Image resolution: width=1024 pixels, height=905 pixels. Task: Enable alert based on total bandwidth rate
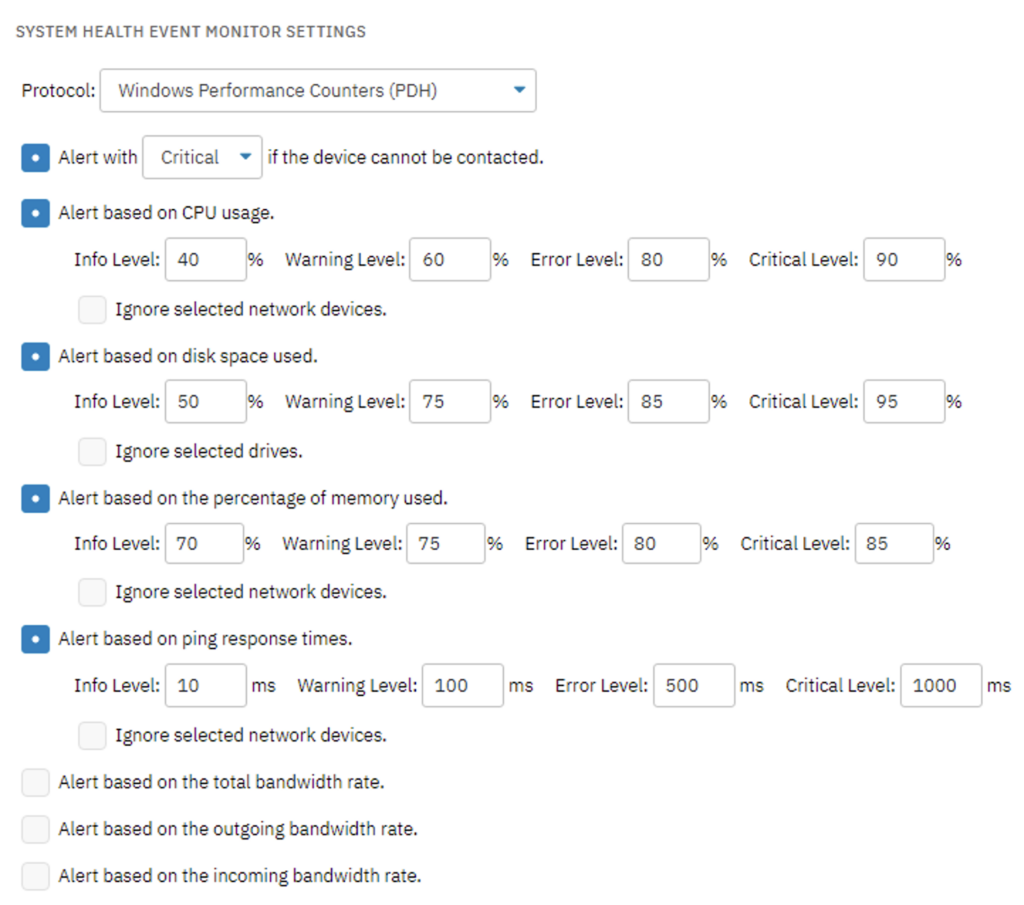point(35,782)
